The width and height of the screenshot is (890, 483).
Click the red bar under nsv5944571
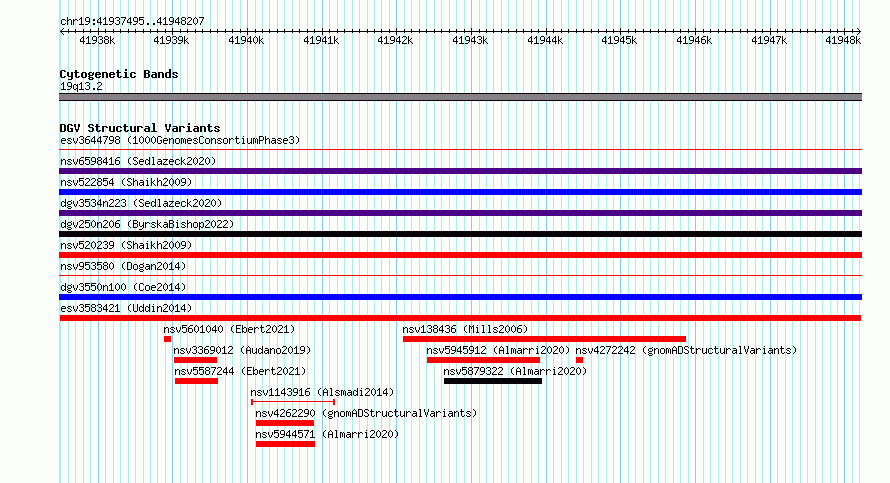pyautogui.click(x=286, y=444)
